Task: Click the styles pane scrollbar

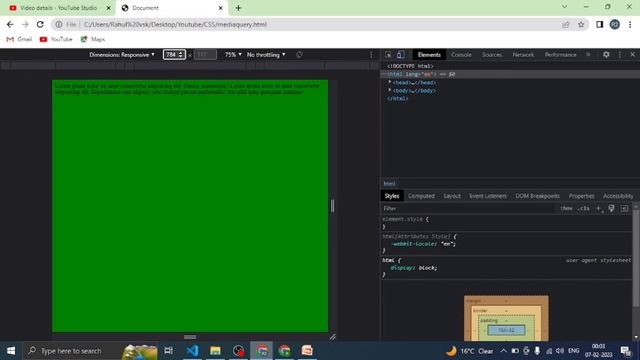Action: pos(636,259)
